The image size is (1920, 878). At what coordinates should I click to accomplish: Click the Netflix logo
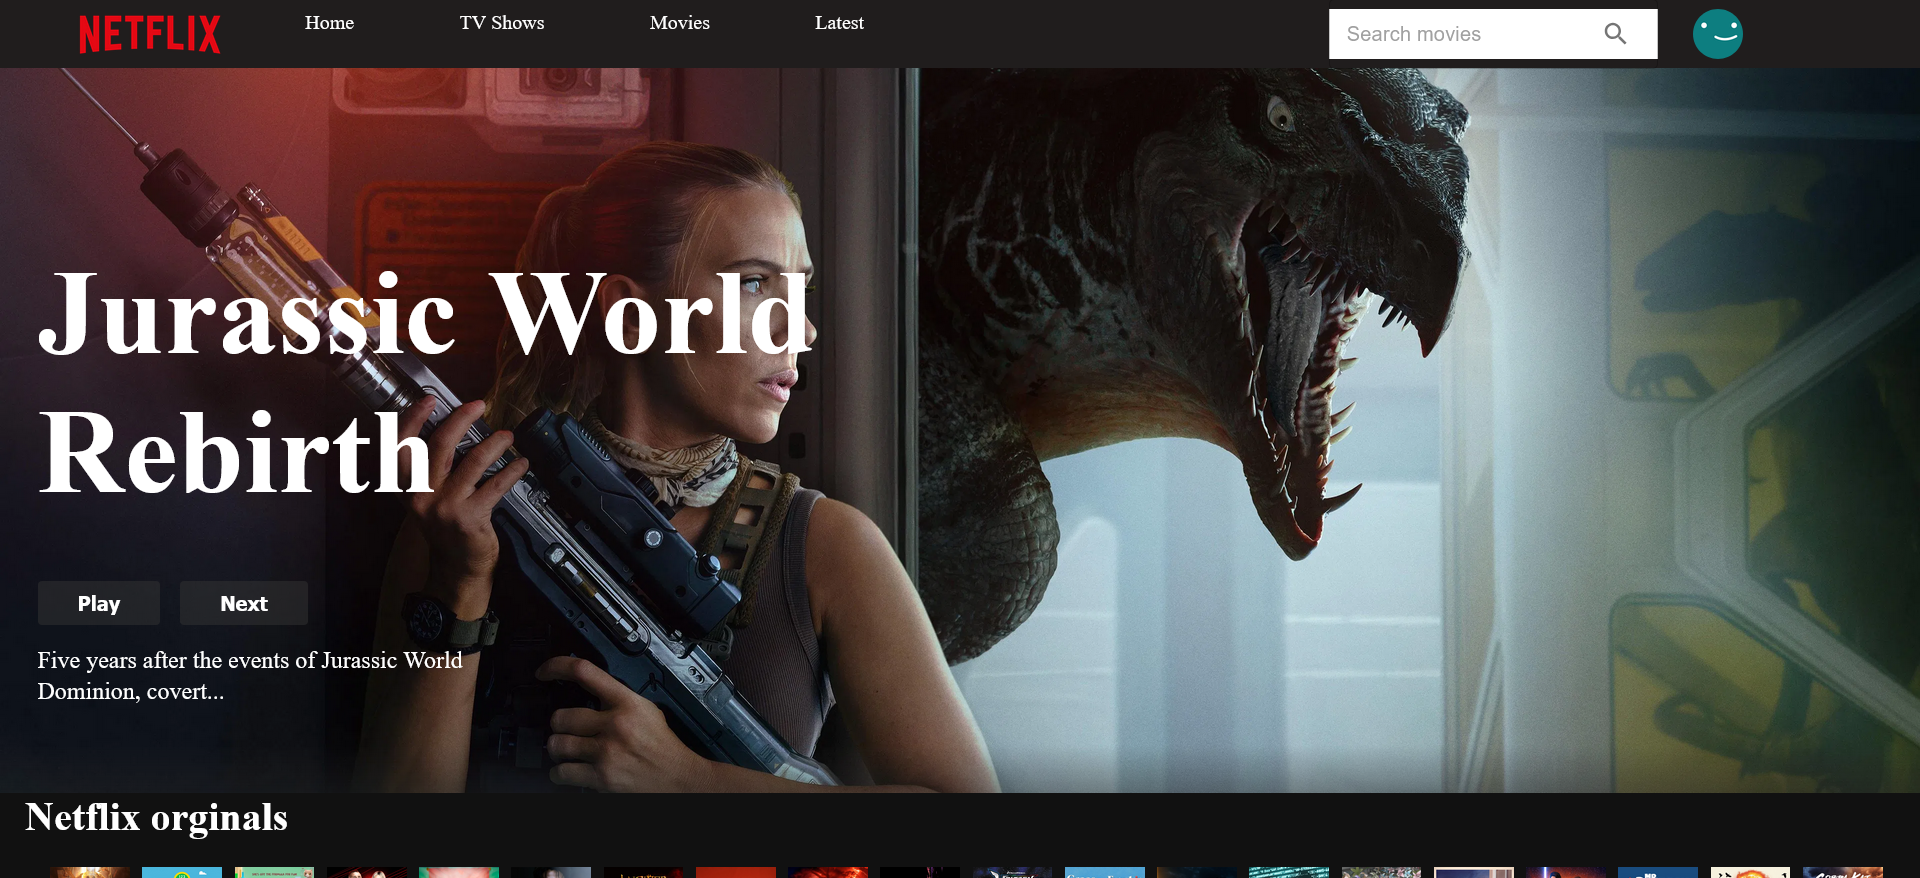tap(150, 34)
